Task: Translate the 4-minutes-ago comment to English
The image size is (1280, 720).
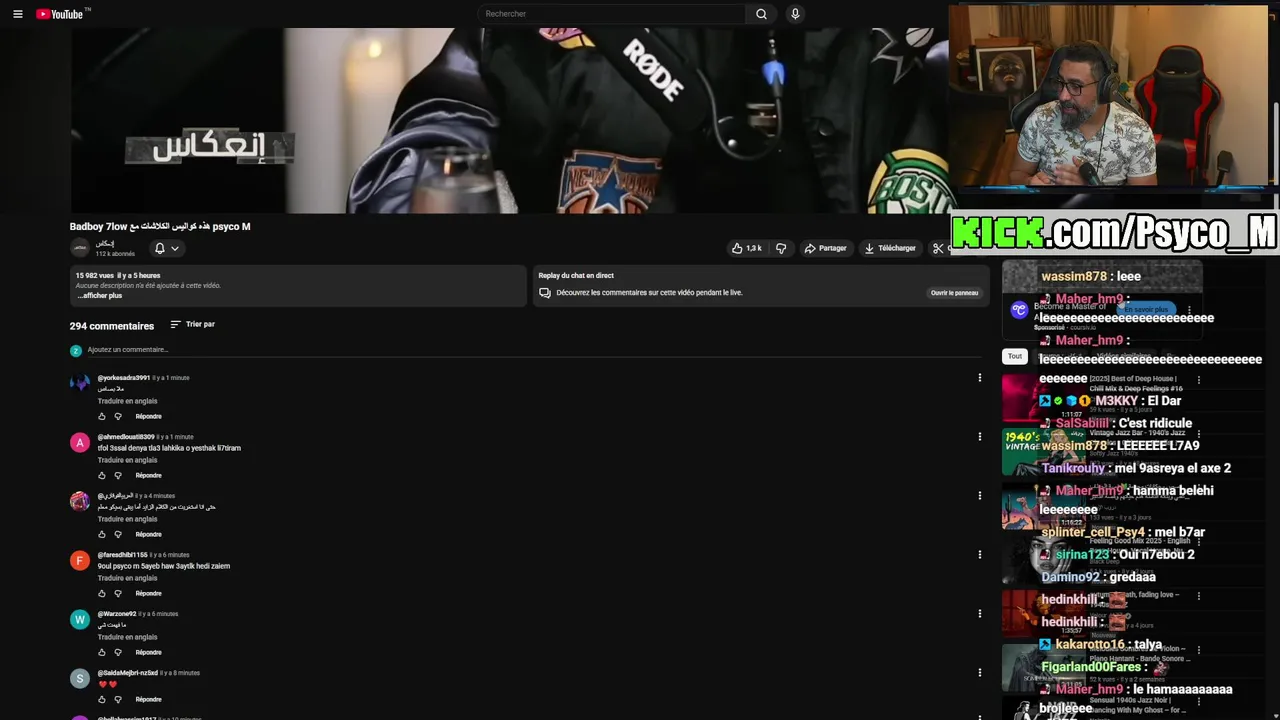Action: pos(127,519)
